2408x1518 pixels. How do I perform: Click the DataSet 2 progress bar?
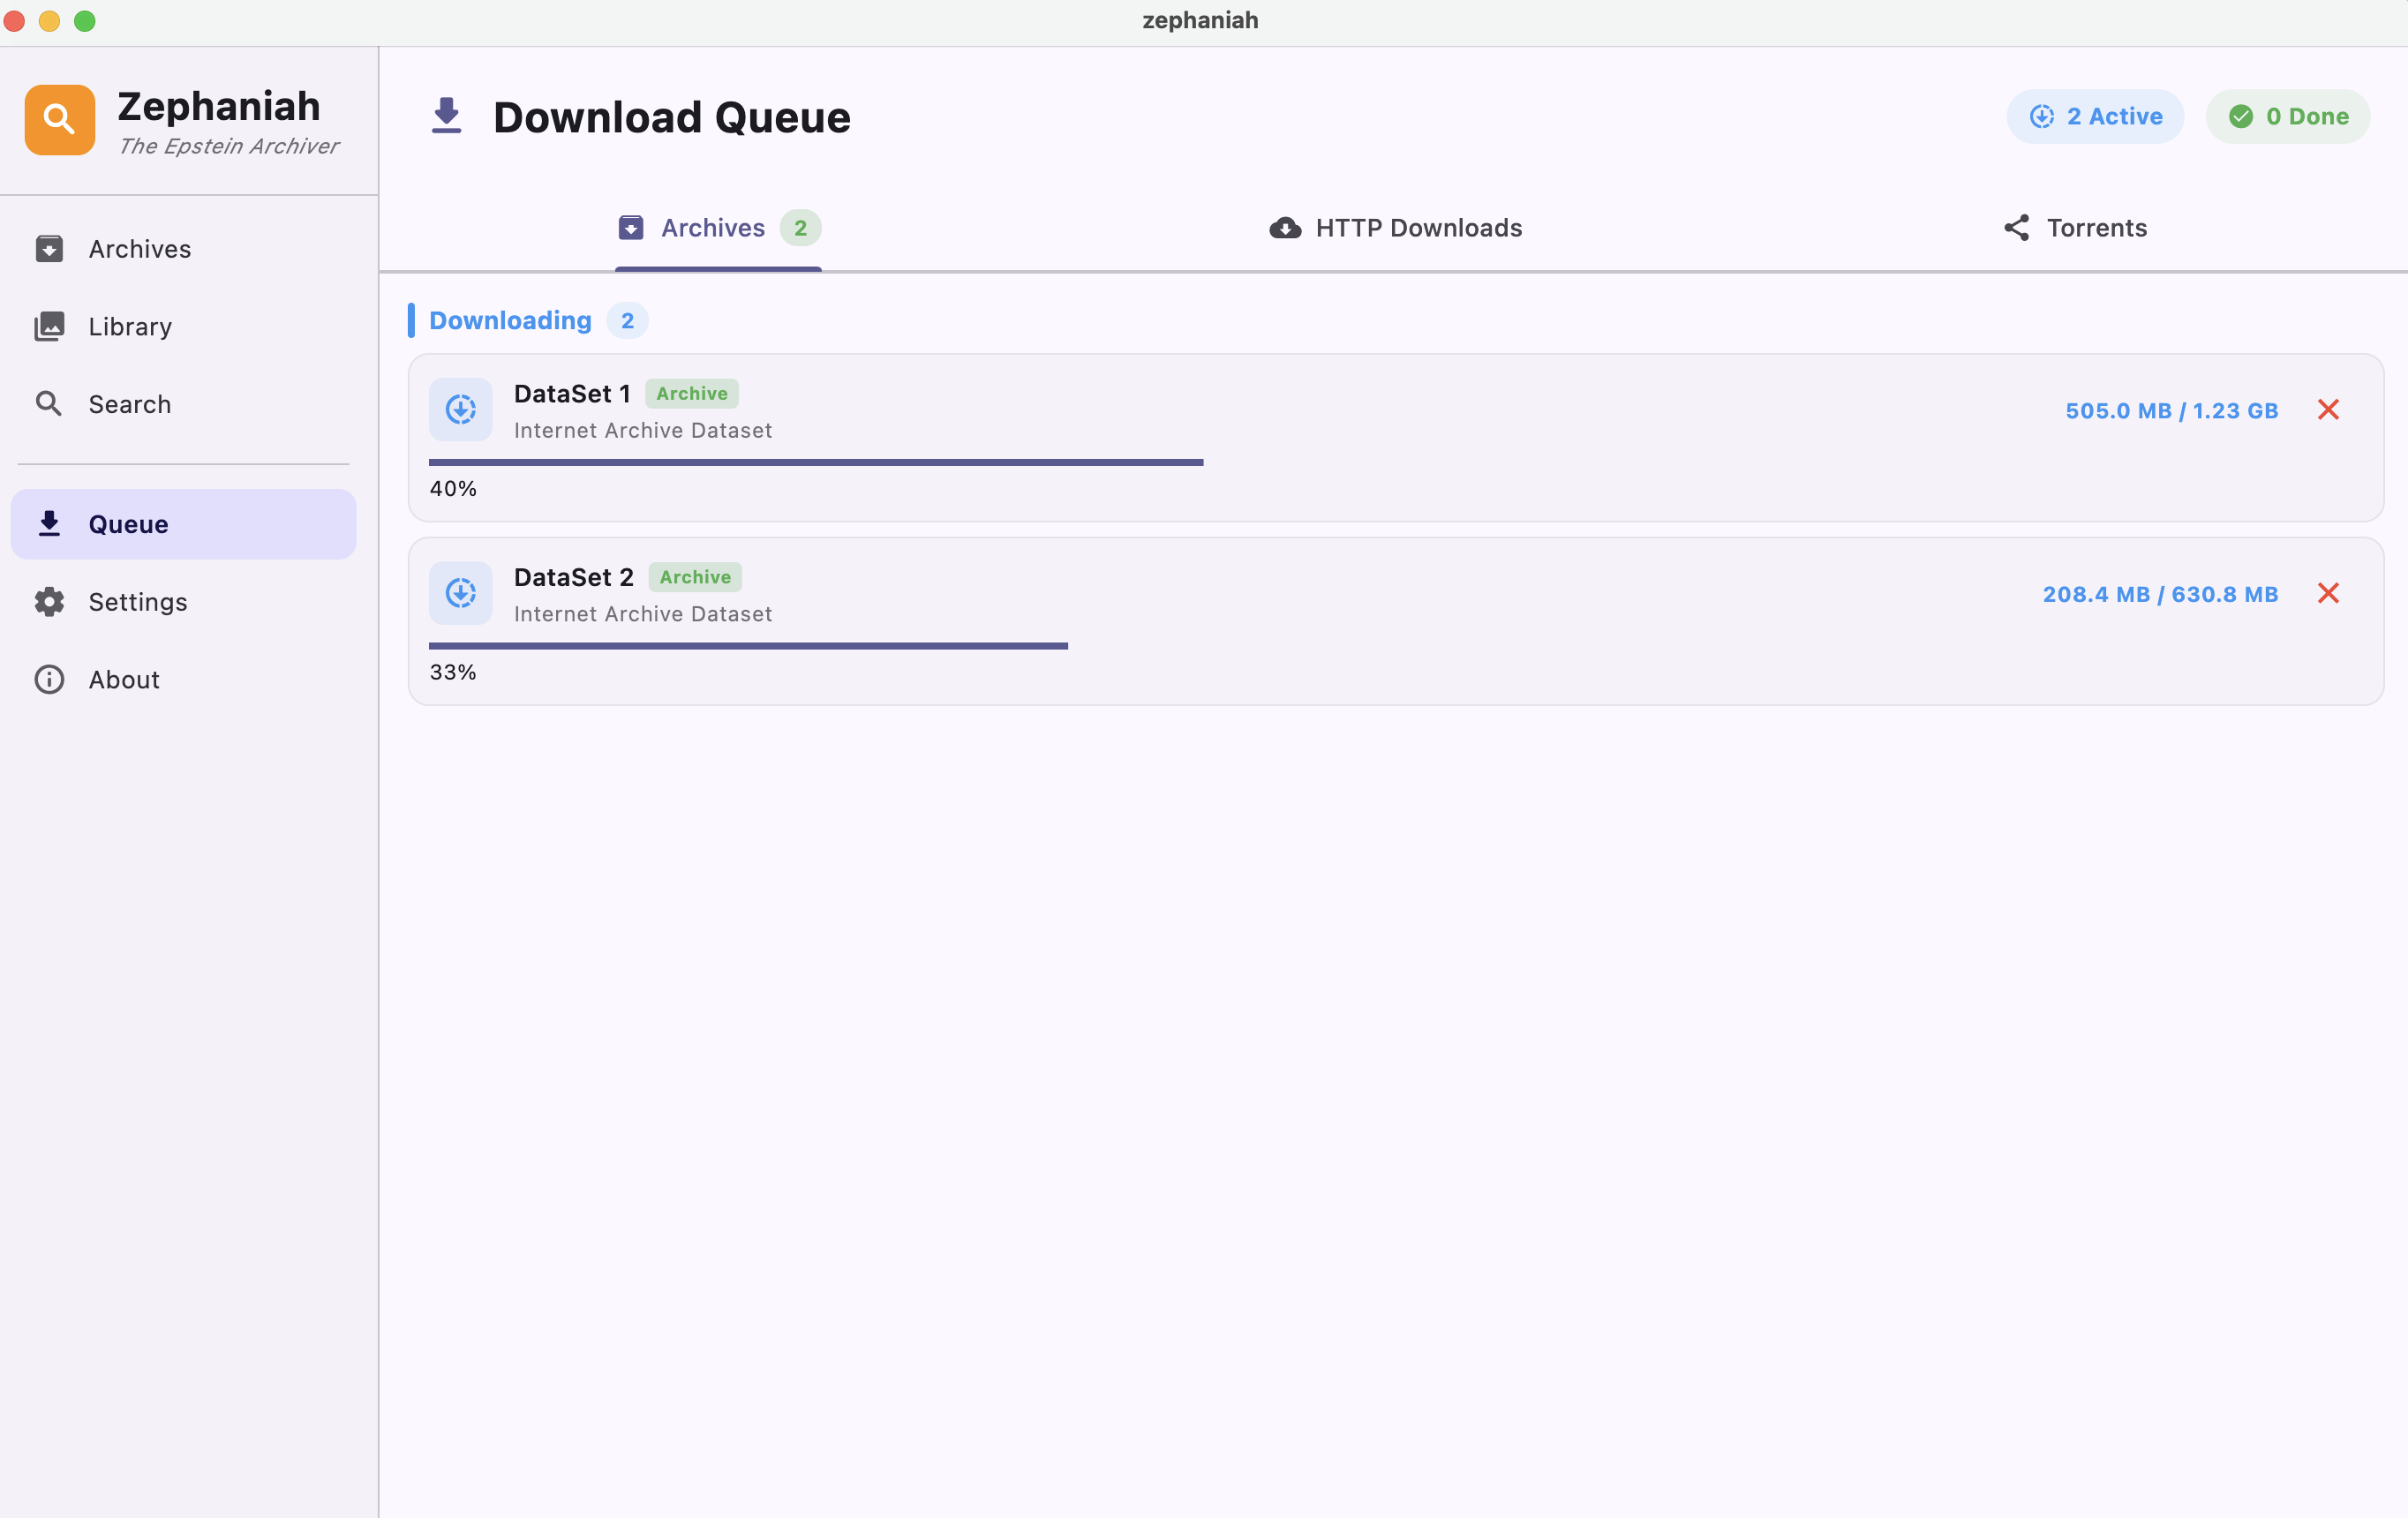click(748, 646)
